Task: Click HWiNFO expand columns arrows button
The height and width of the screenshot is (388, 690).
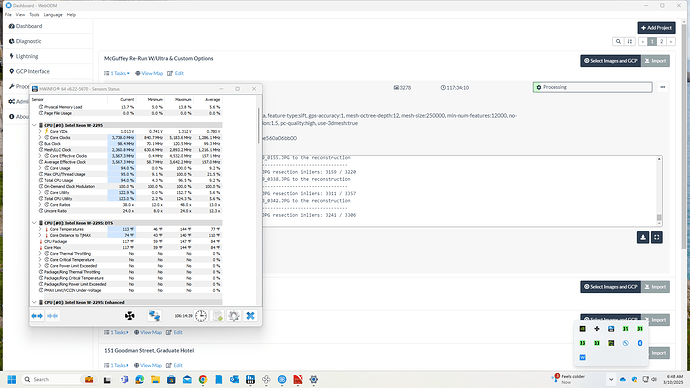Action: [37, 316]
